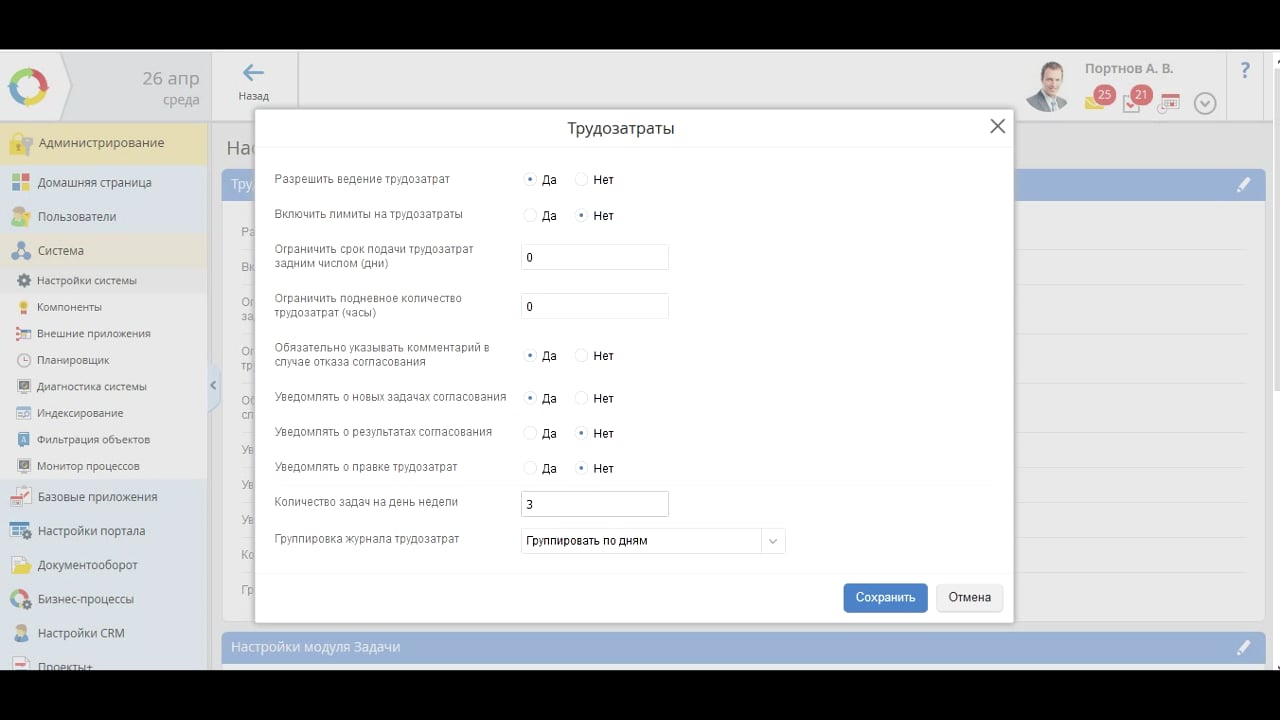Open Настройки системы item

103,281
